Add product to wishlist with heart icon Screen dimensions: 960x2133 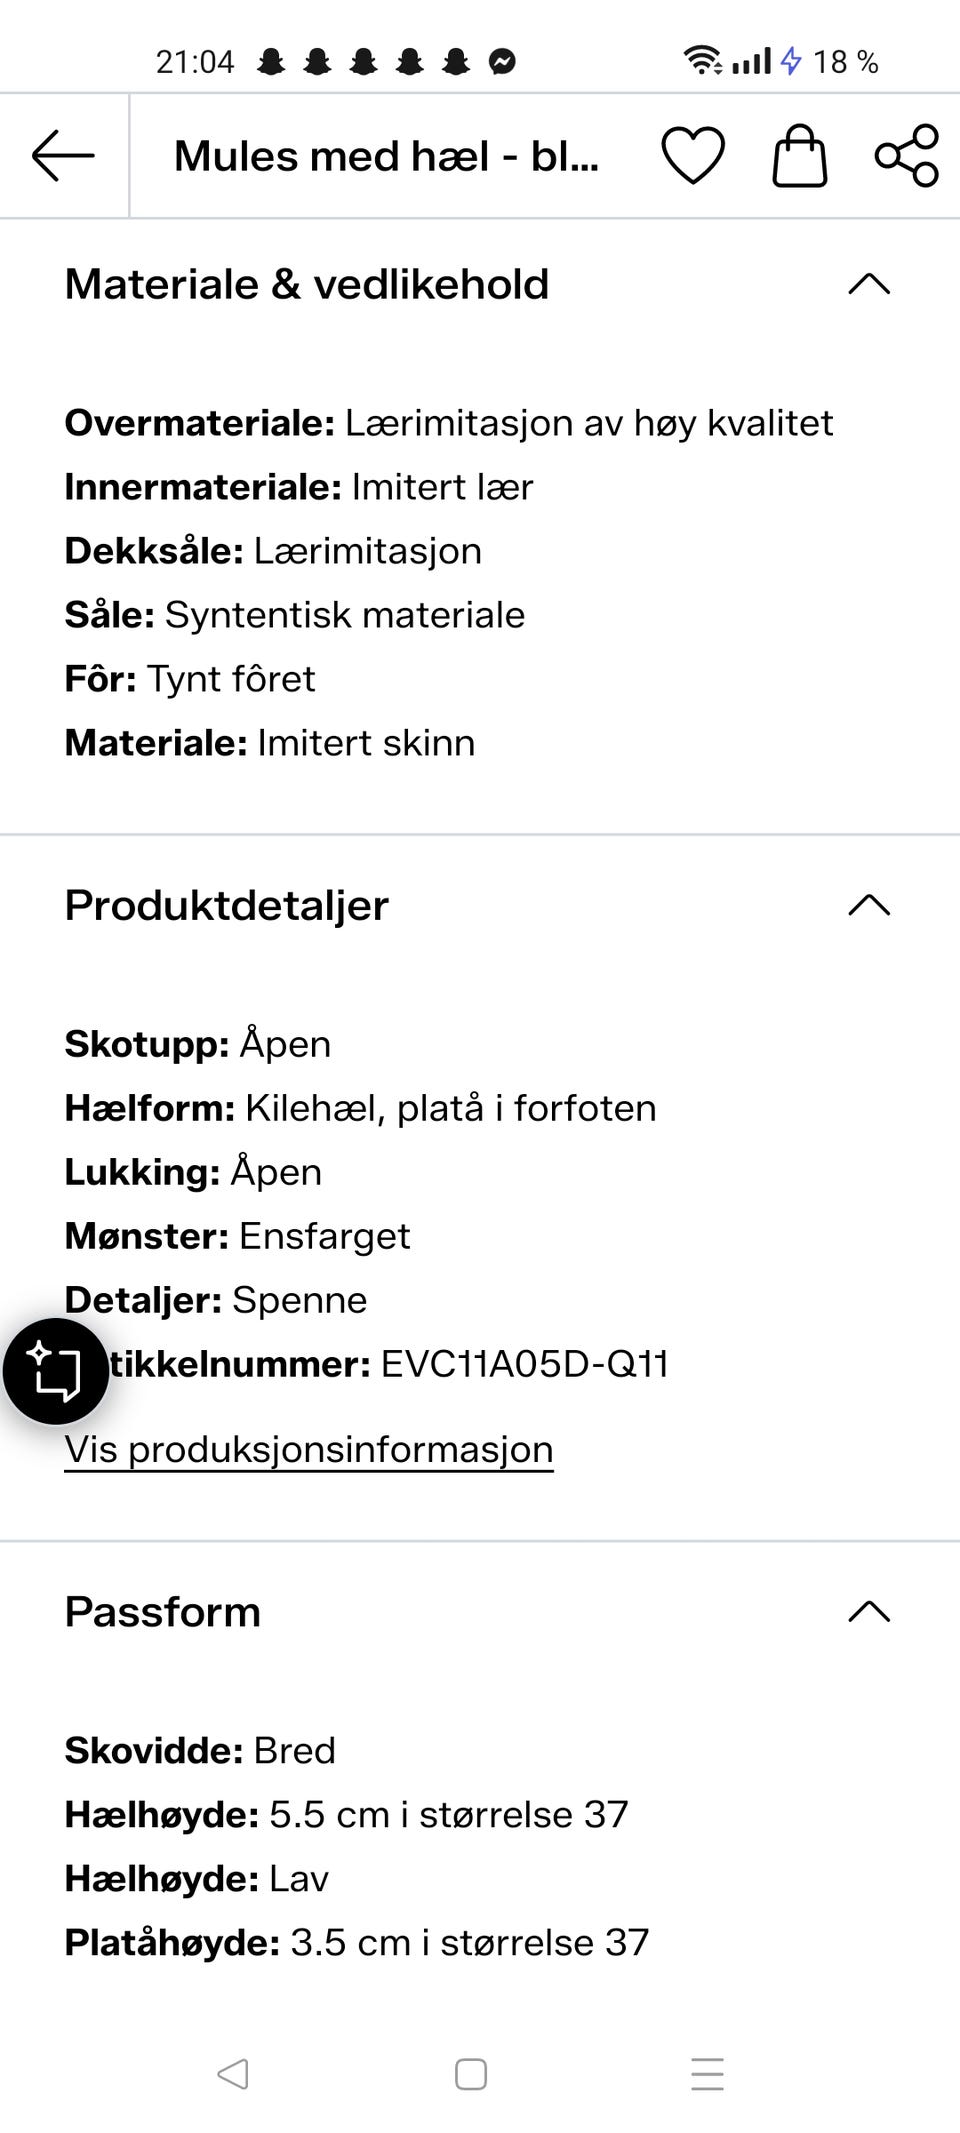click(x=693, y=156)
